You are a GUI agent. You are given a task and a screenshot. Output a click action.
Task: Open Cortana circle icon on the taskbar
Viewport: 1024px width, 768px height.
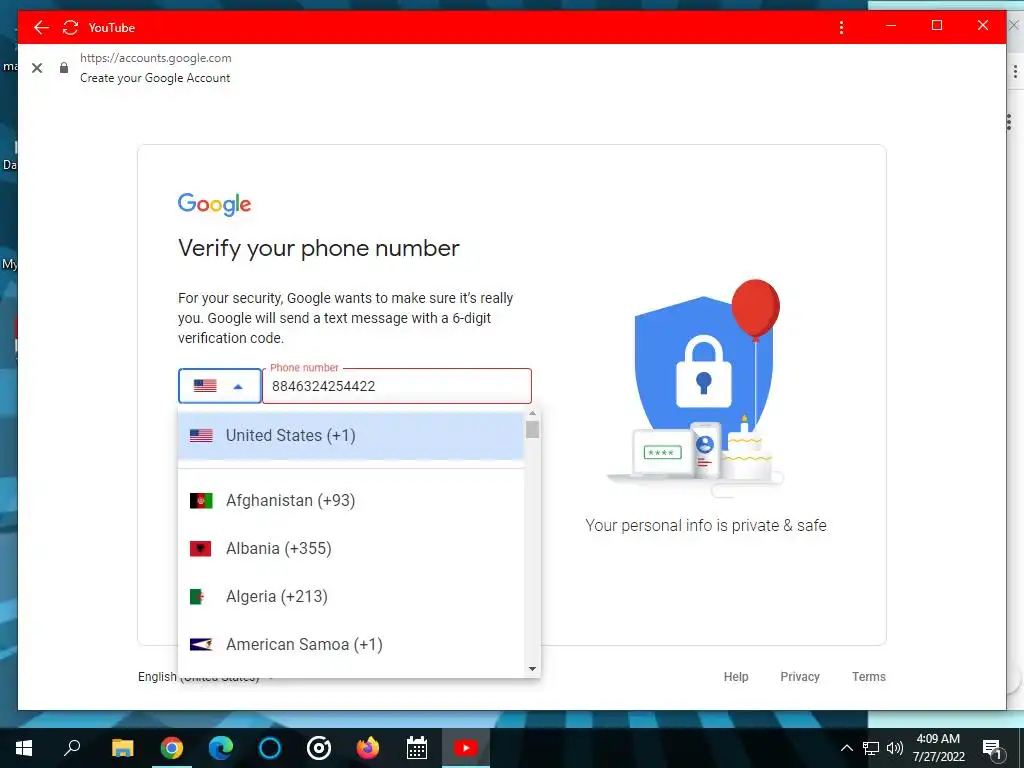pos(270,748)
